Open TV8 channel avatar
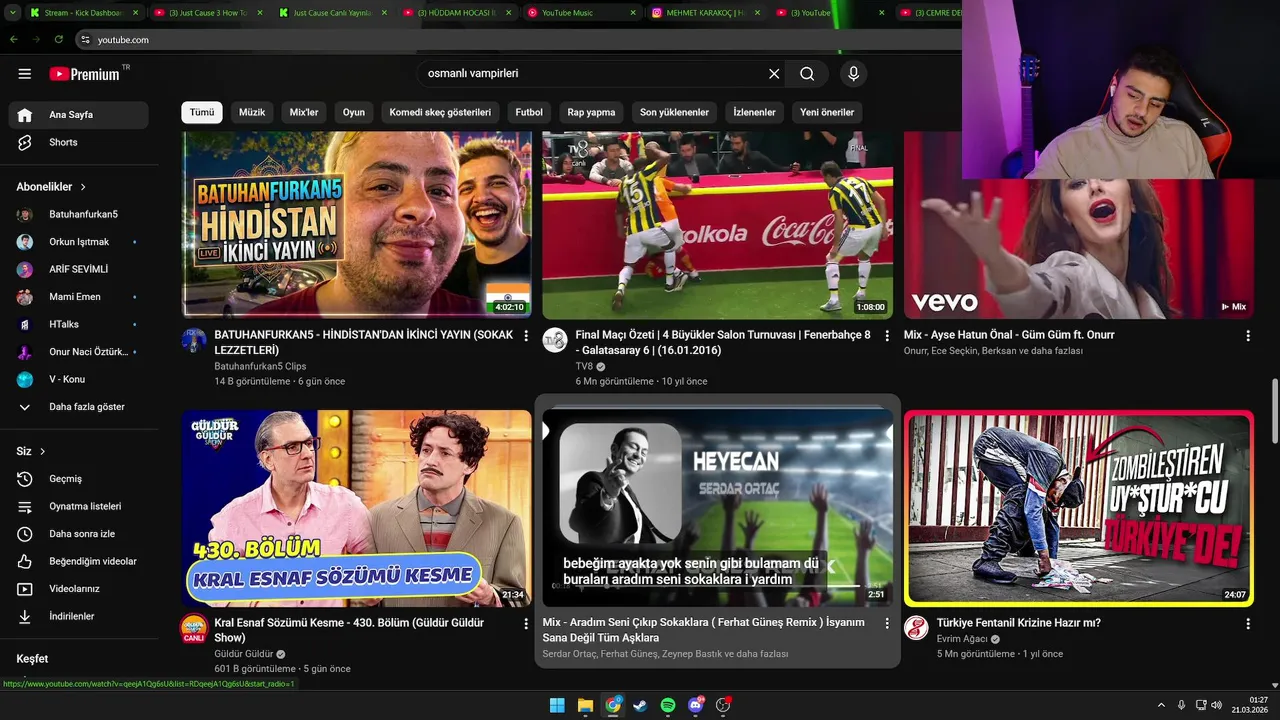This screenshot has width=1280, height=720. tap(555, 340)
